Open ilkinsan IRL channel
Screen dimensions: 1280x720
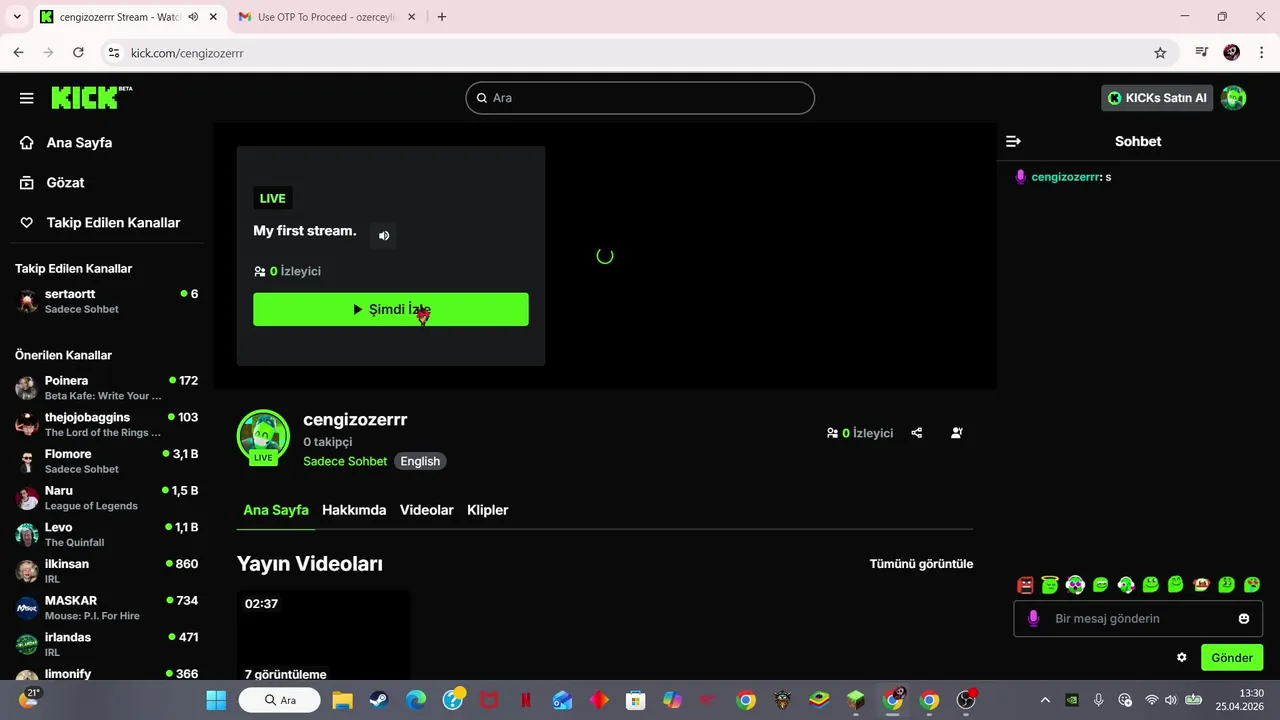click(x=106, y=571)
